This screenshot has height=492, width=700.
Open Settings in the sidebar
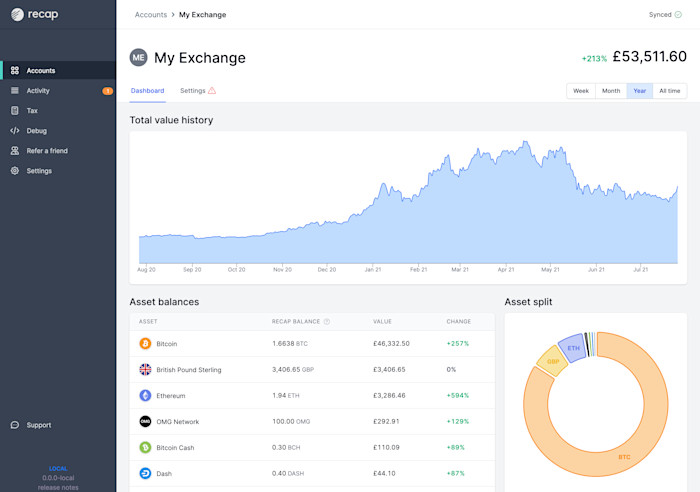58,171
